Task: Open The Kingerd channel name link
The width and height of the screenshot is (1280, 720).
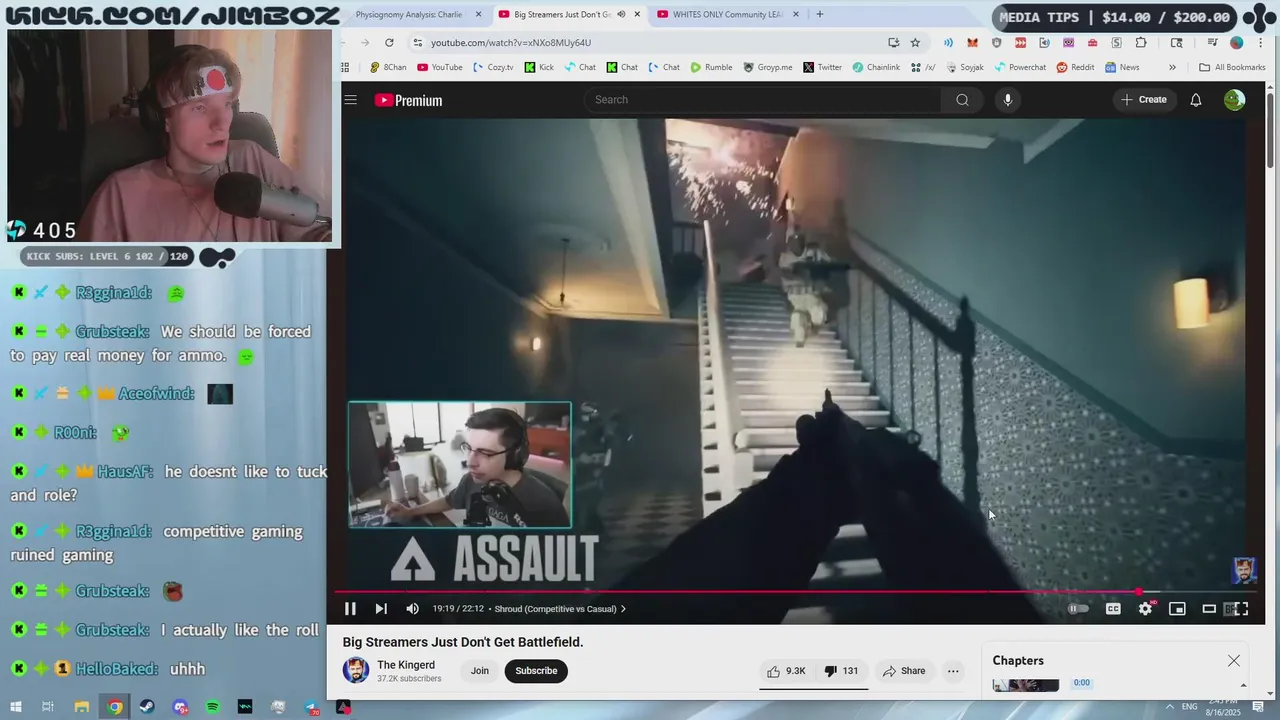Action: click(406, 665)
